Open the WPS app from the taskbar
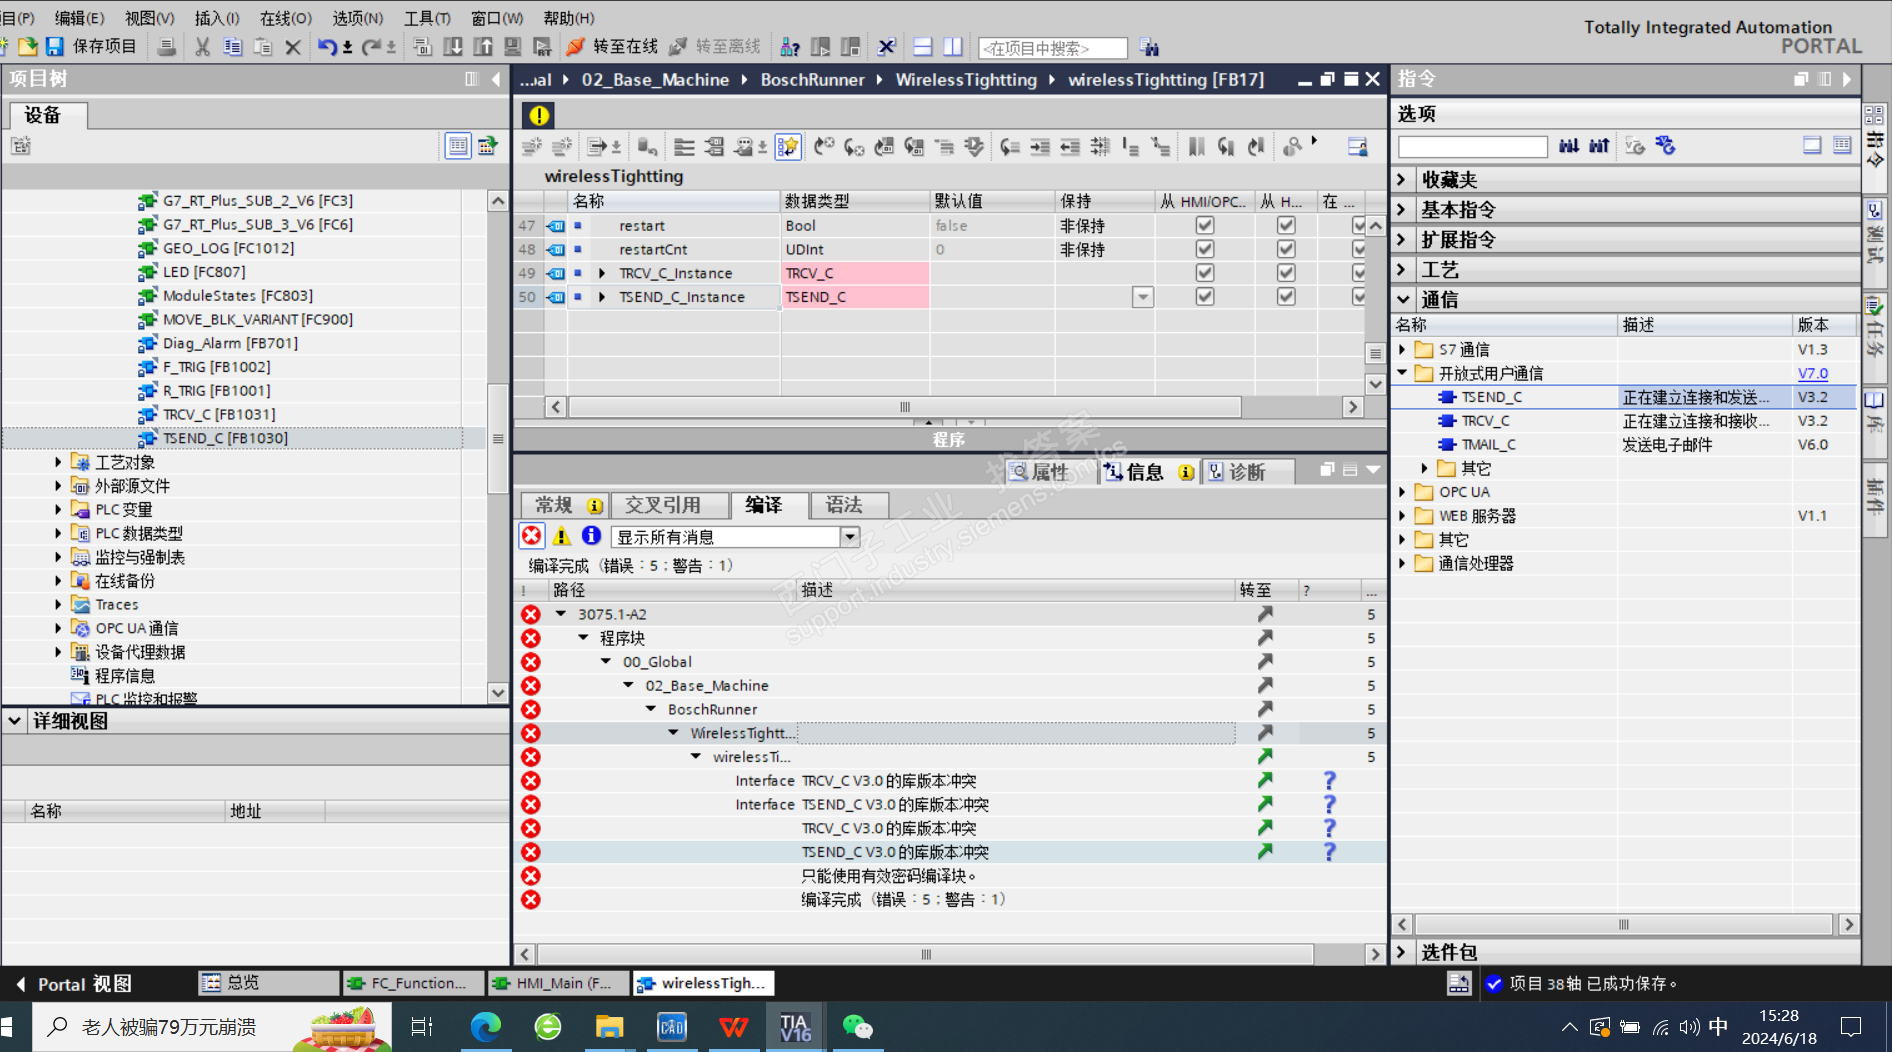Viewport: 1892px width, 1052px height. tap(733, 1027)
